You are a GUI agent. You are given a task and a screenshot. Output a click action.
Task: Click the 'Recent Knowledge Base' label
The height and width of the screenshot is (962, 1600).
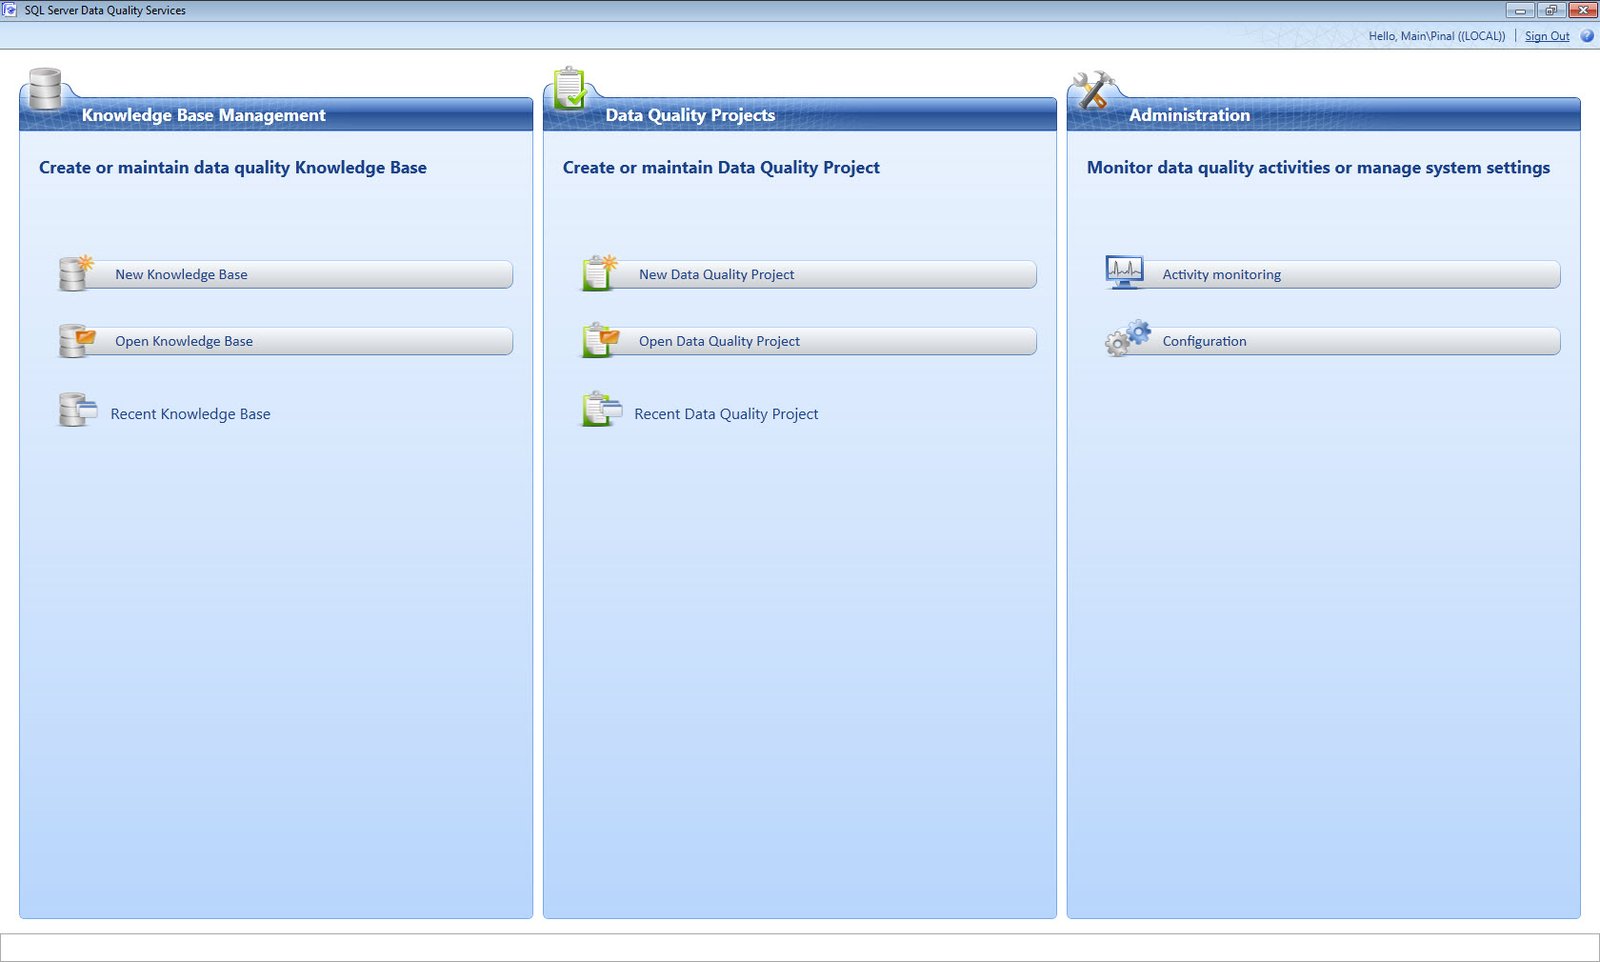point(190,414)
